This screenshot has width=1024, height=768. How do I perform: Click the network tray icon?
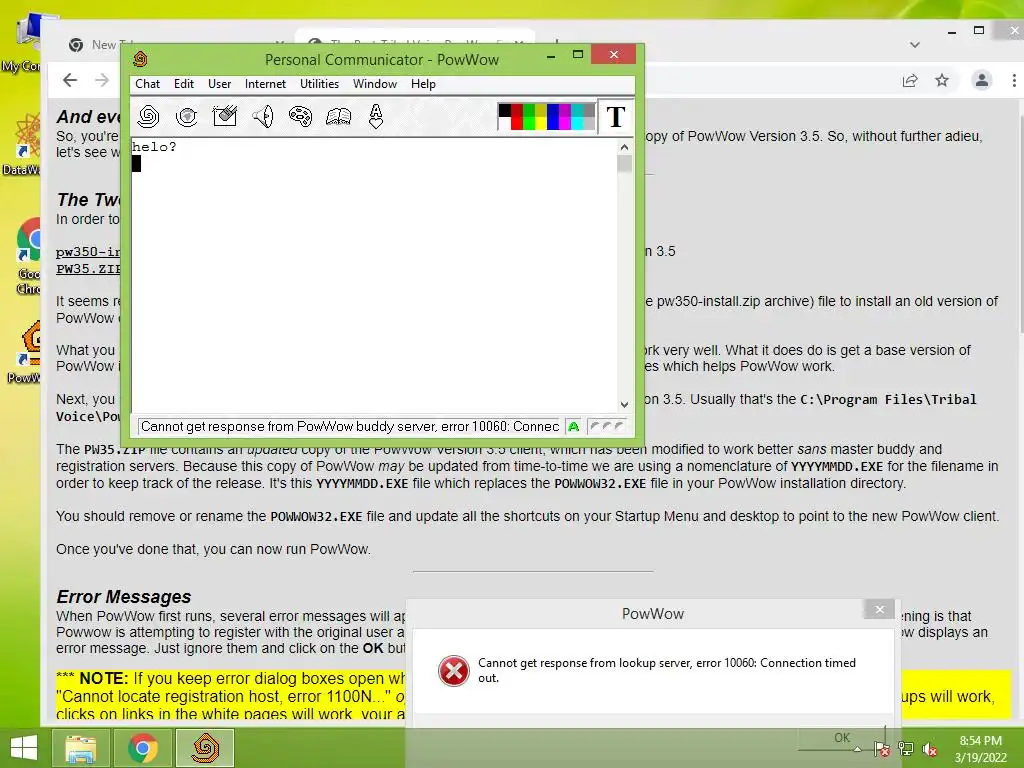point(906,749)
